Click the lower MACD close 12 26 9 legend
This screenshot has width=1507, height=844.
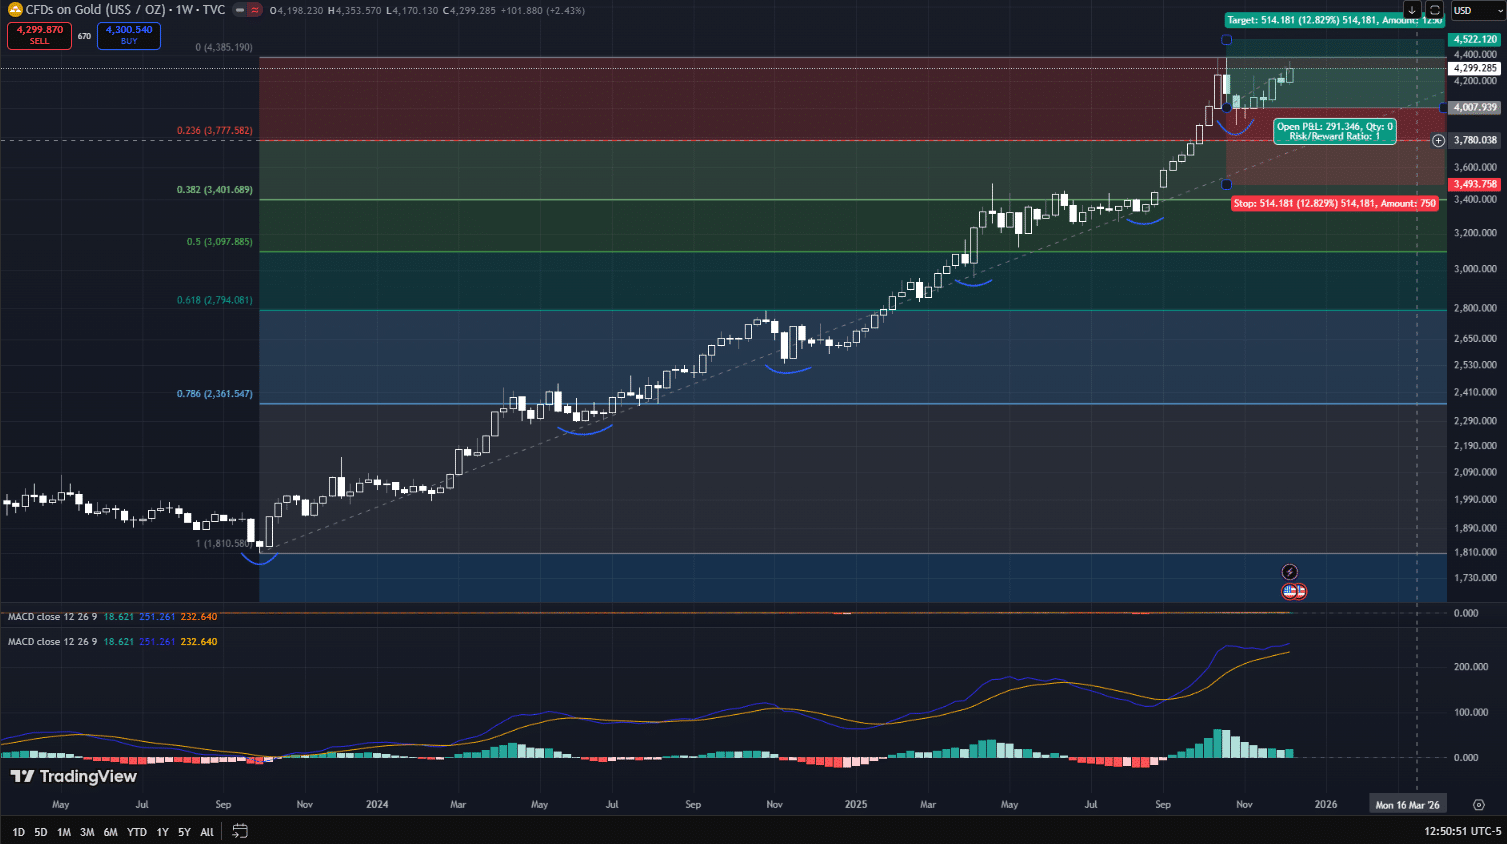pyautogui.click(x=53, y=642)
